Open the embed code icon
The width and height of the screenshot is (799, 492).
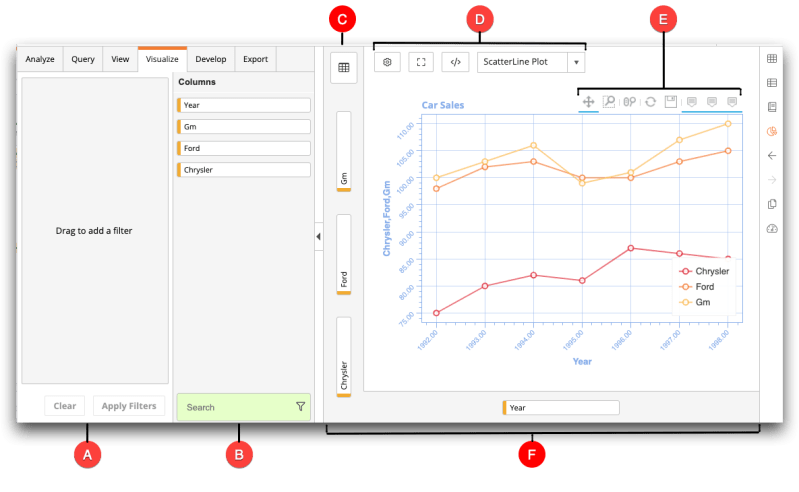point(455,62)
